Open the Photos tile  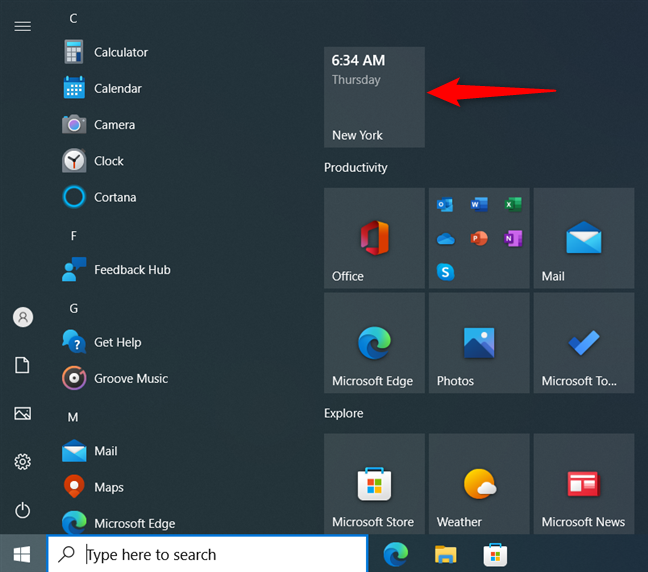[479, 343]
